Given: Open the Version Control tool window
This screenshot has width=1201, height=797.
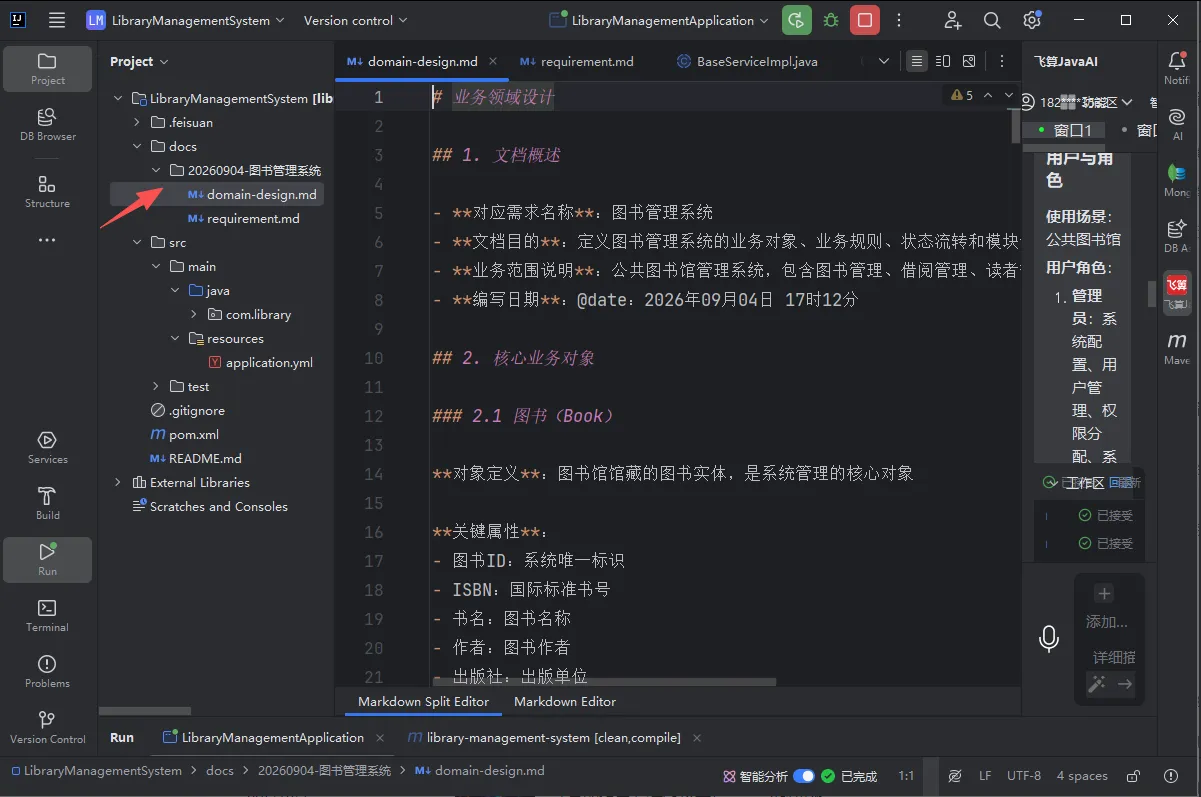Looking at the screenshot, I should 47,728.
